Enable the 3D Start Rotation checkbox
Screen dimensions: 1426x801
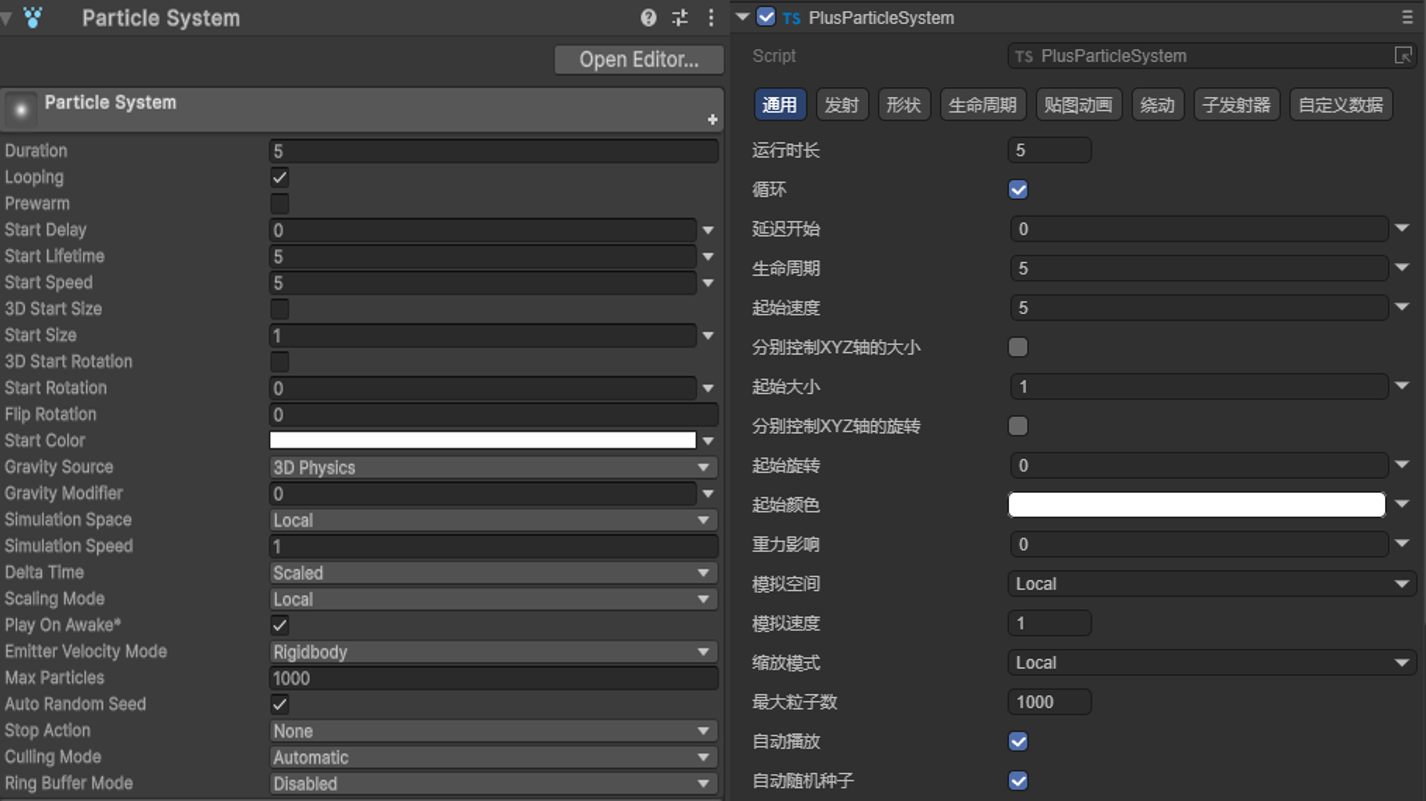(280, 362)
